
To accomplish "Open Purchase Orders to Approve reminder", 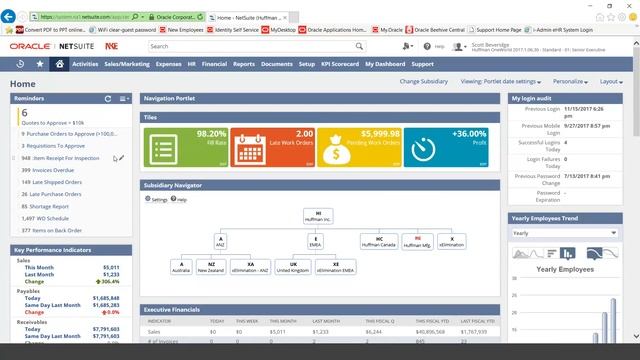I will point(69,134).
